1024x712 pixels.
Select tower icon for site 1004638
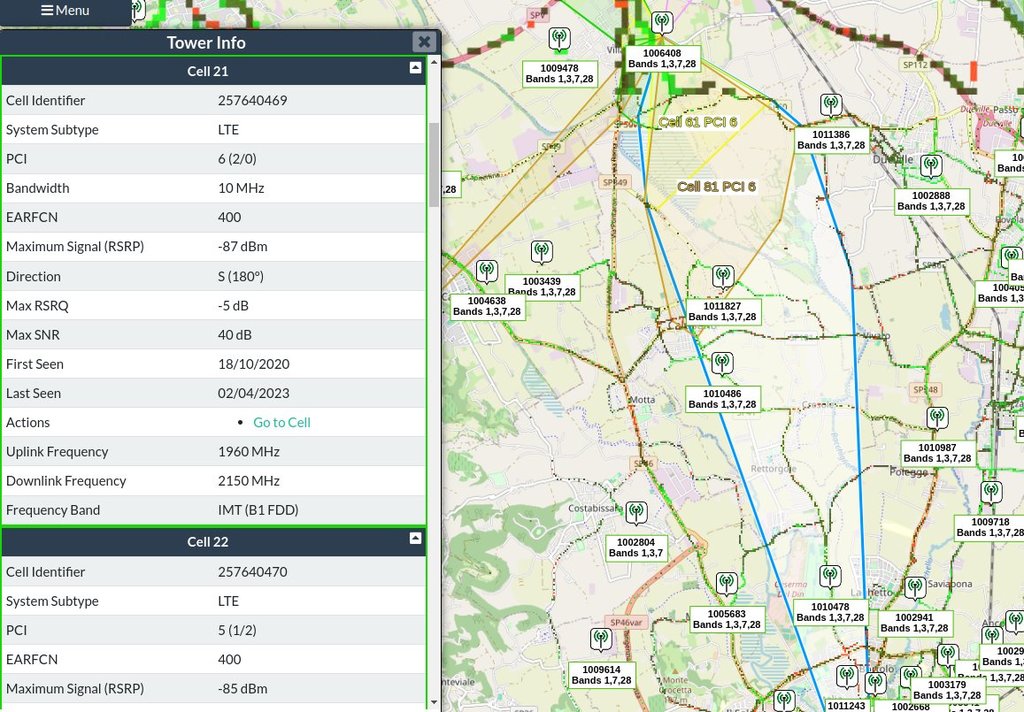coord(487,271)
